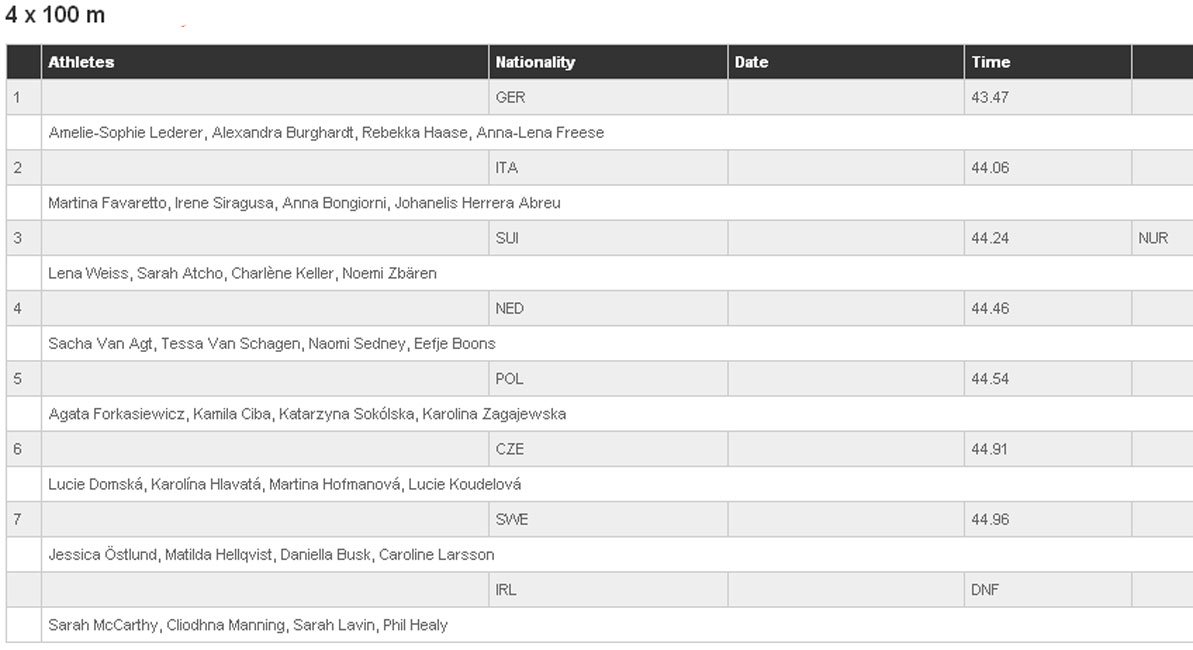Click the German relay team athlete names

click(326, 132)
